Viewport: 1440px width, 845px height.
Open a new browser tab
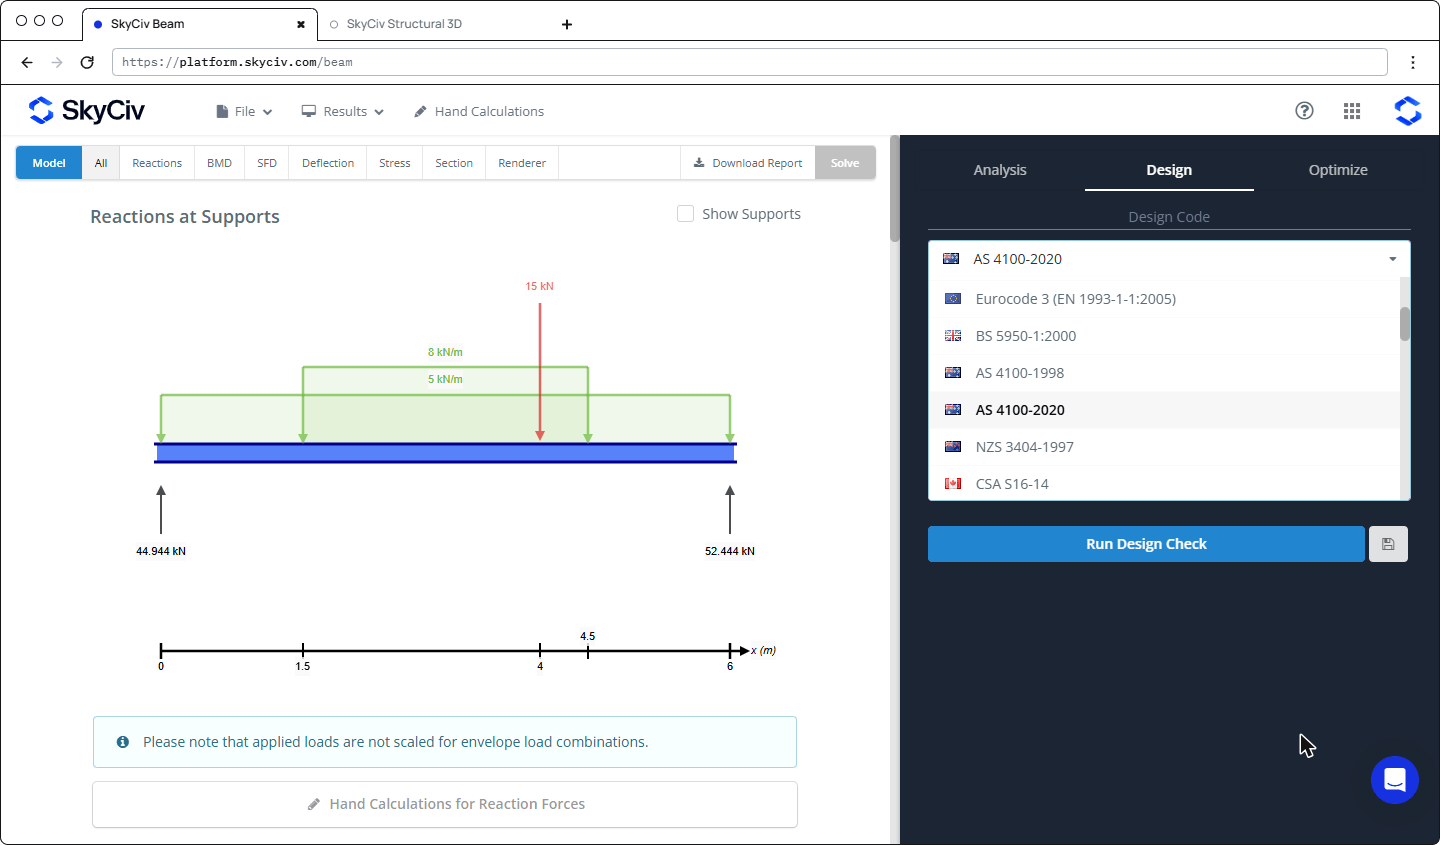coord(567,24)
